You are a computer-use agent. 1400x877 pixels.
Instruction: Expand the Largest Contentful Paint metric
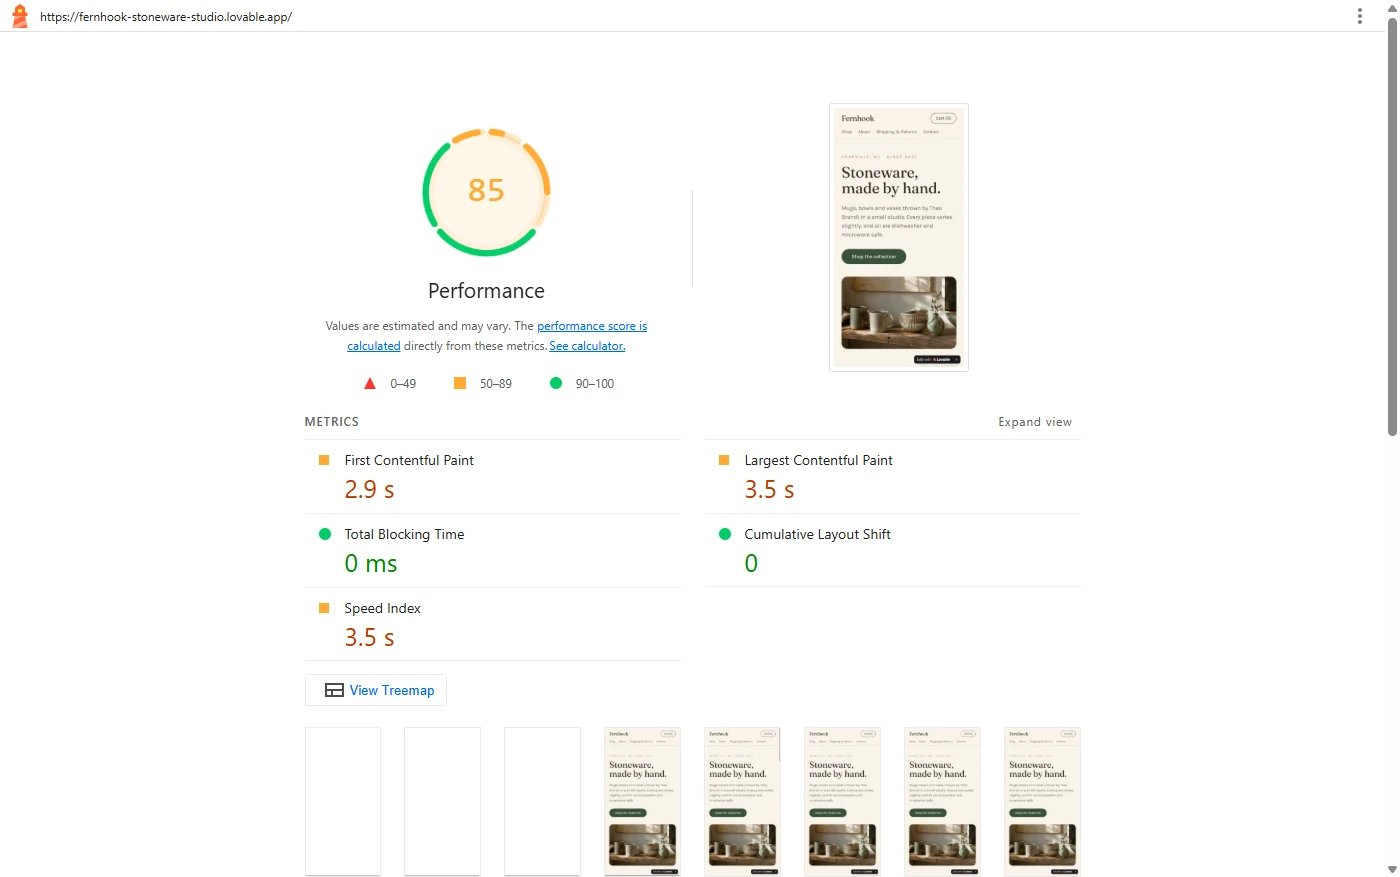[x=893, y=476]
